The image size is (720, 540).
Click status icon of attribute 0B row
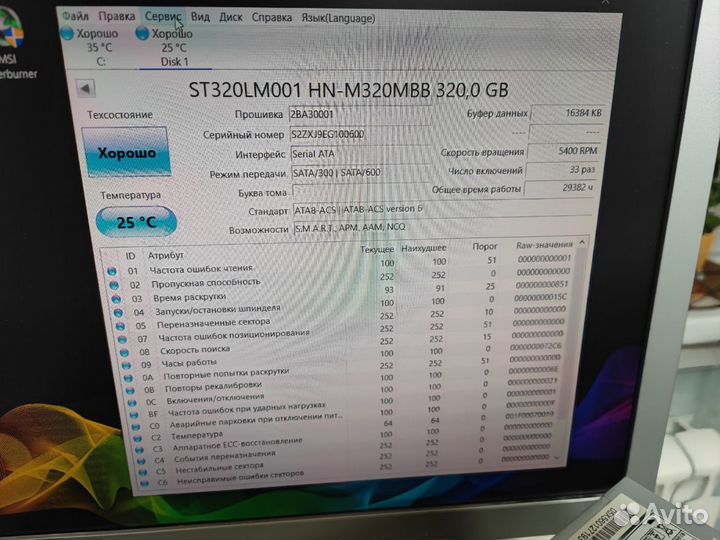(130, 391)
